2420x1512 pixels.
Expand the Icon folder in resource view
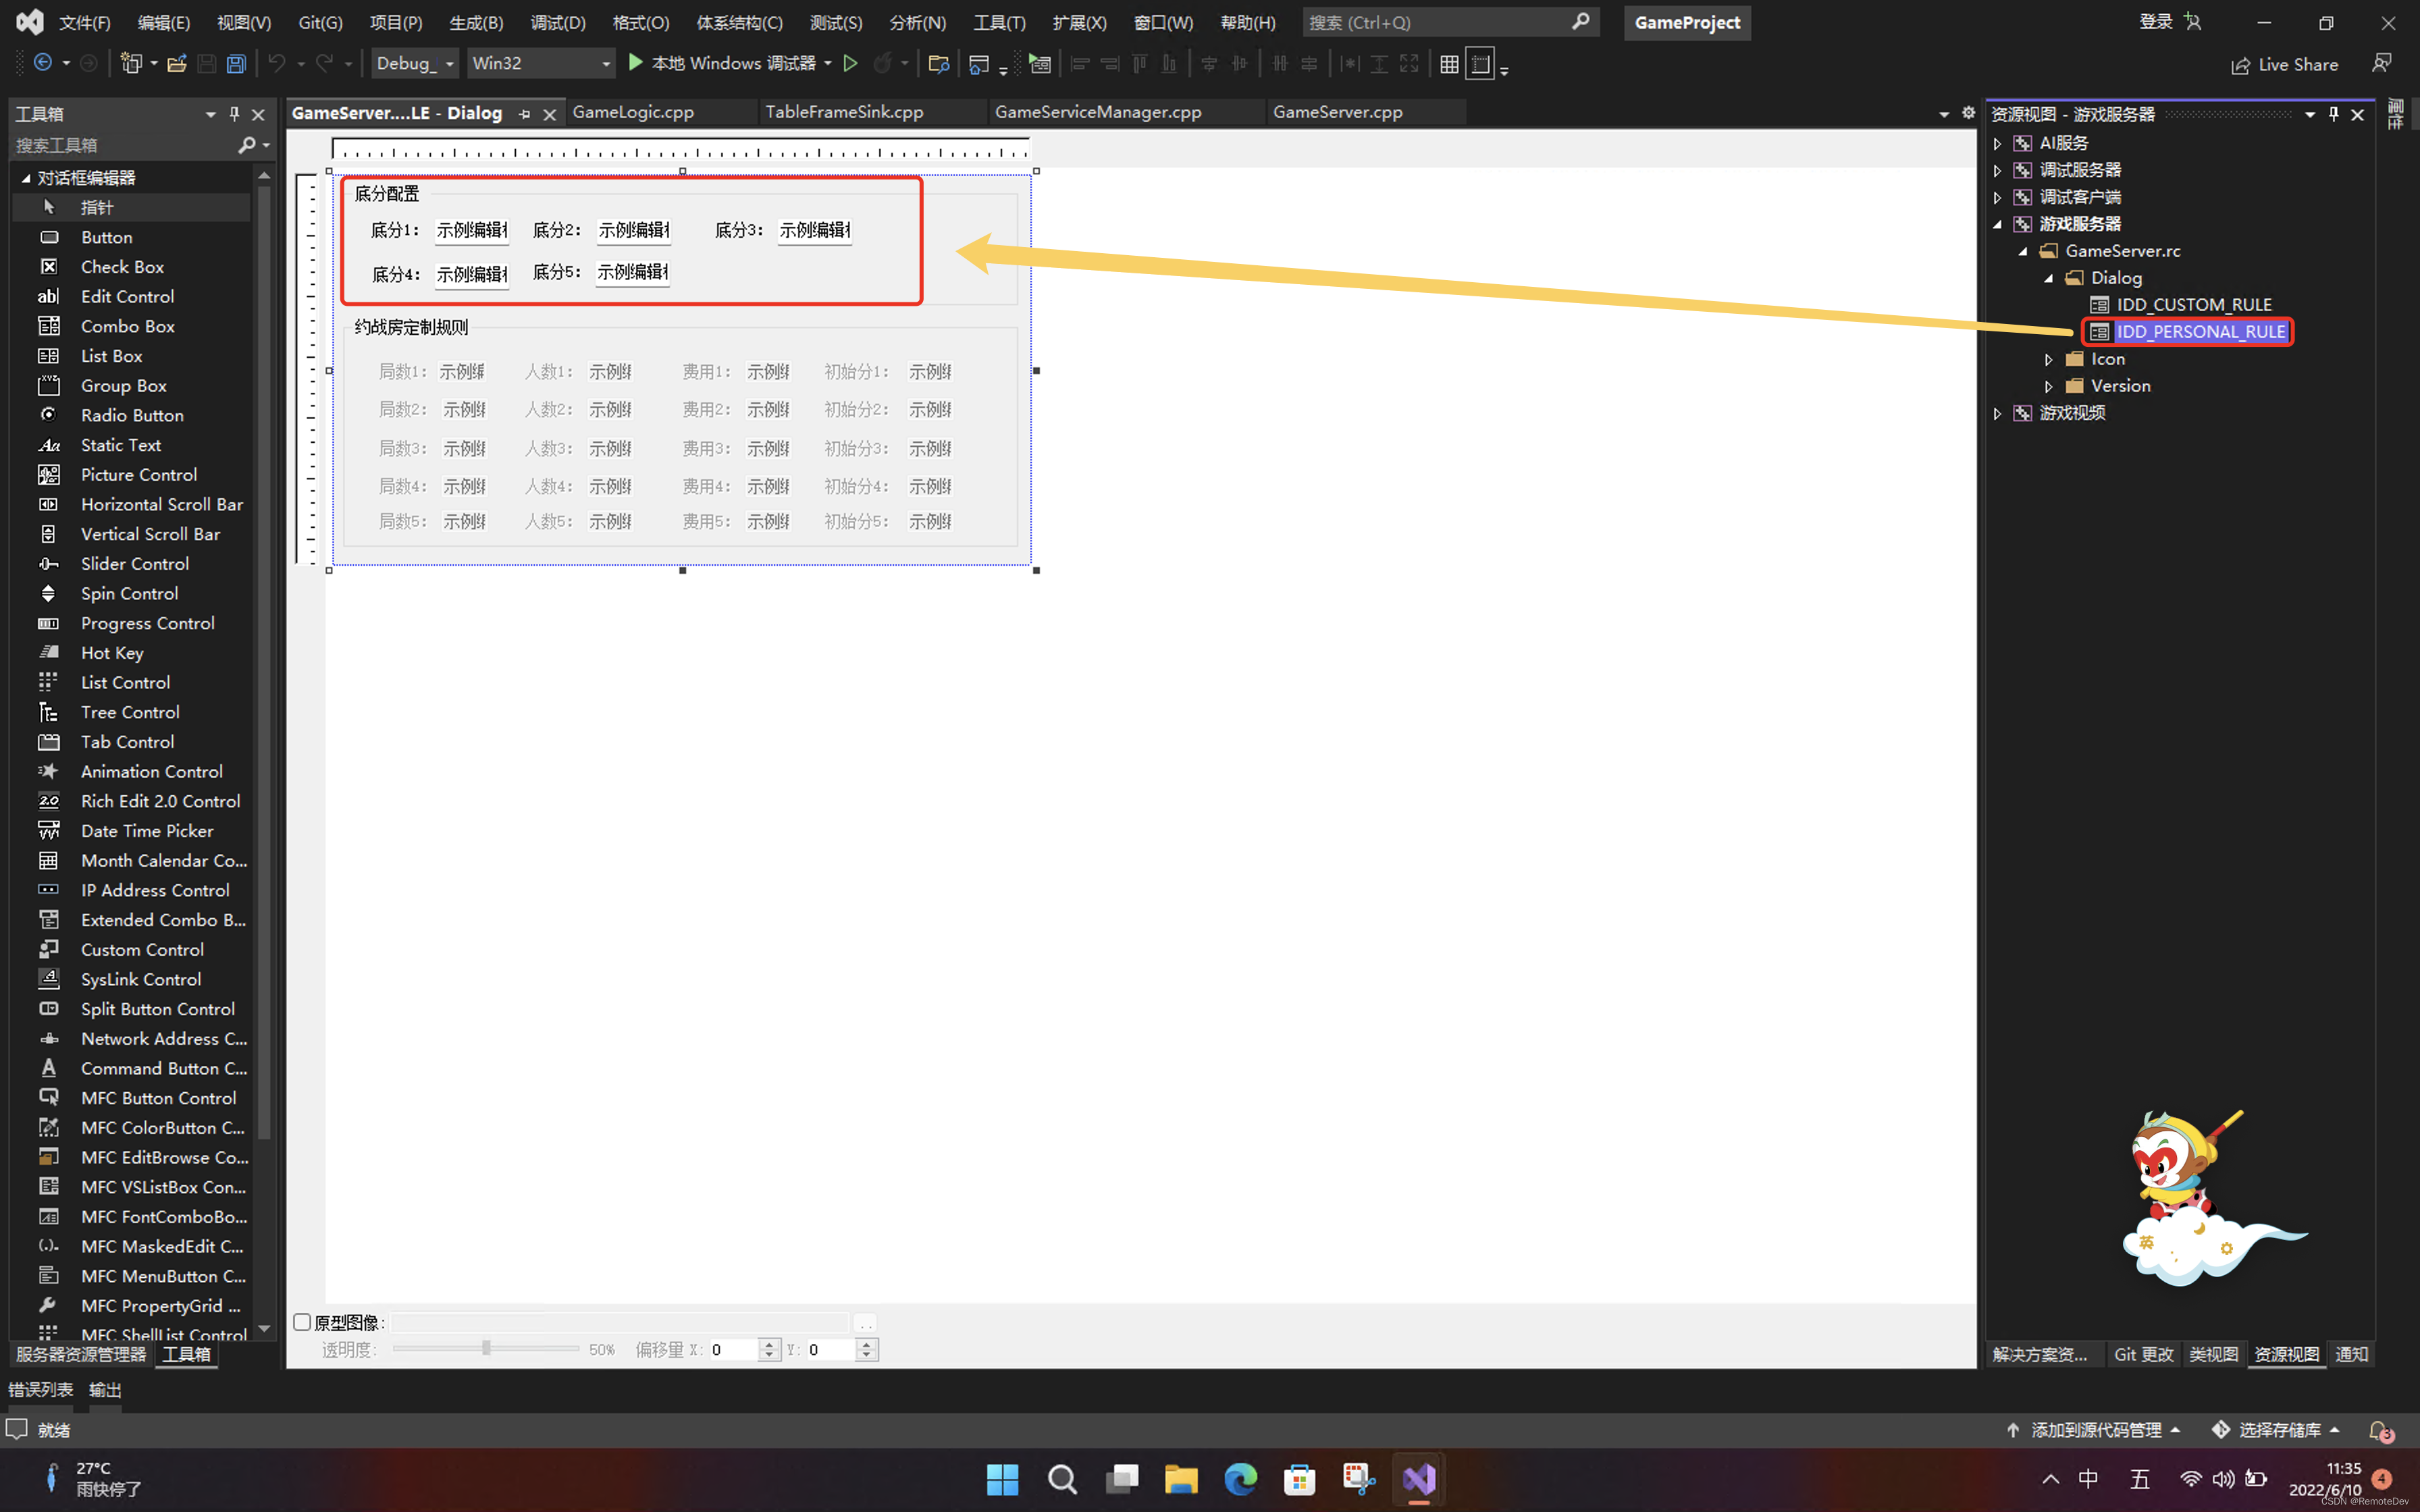point(2048,359)
